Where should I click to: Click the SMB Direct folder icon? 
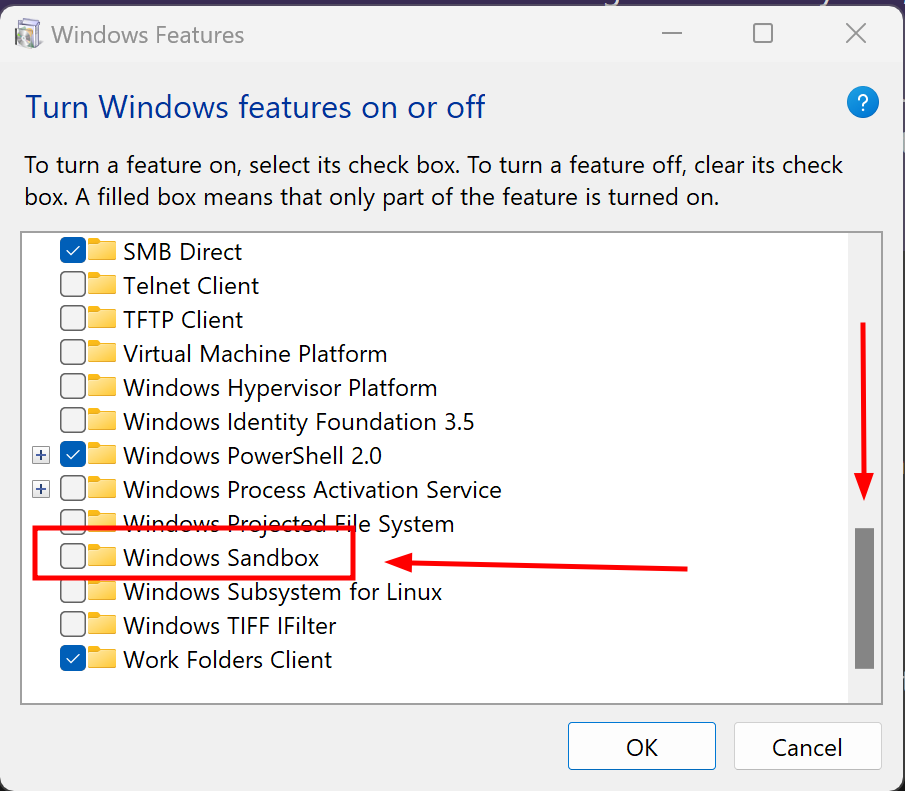click(102, 249)
